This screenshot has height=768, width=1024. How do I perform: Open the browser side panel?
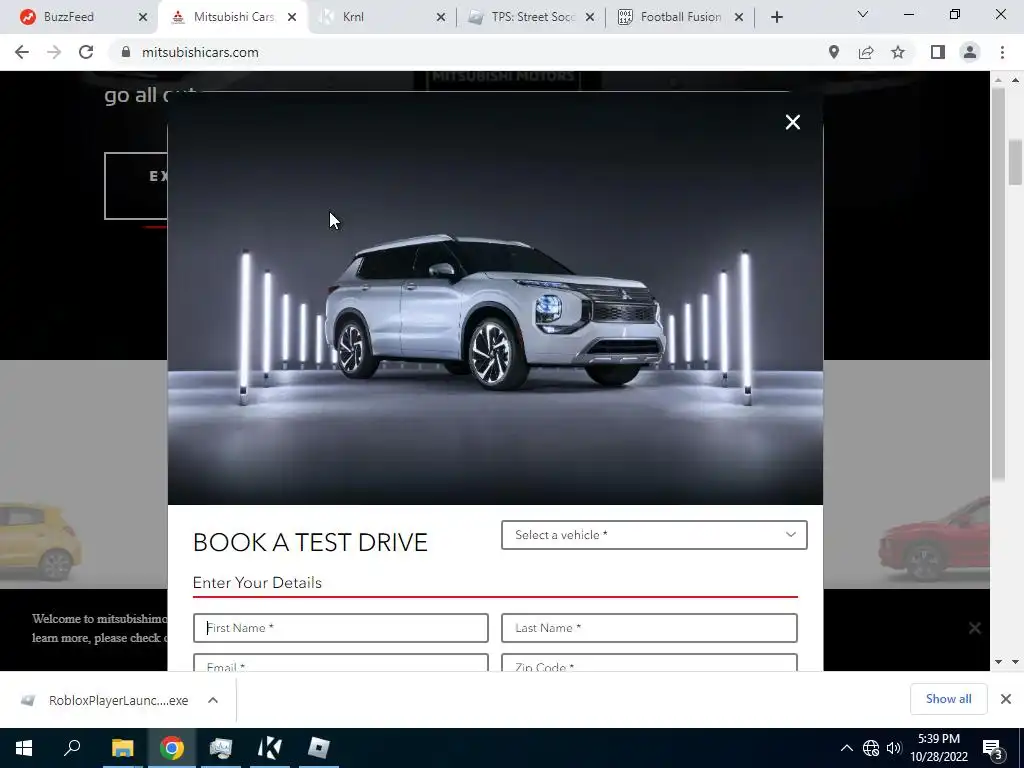pos(938,52)
